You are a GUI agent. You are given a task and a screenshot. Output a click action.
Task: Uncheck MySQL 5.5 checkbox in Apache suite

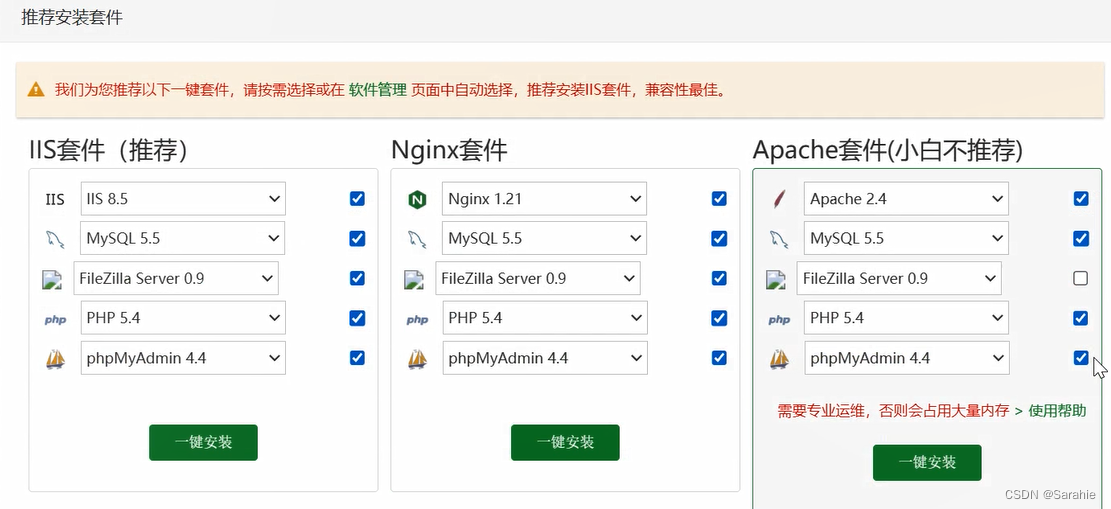point(1081,238)
